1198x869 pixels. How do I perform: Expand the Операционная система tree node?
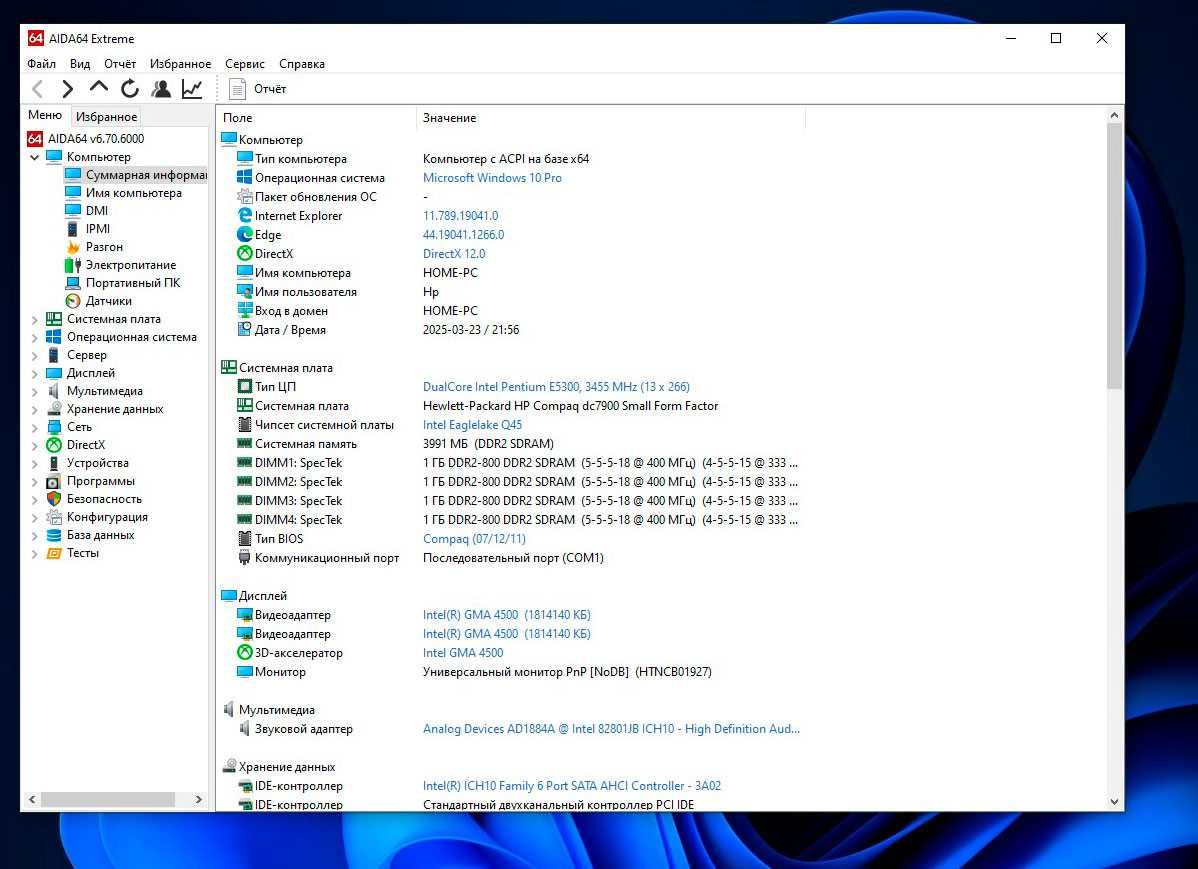pos(34,338)
